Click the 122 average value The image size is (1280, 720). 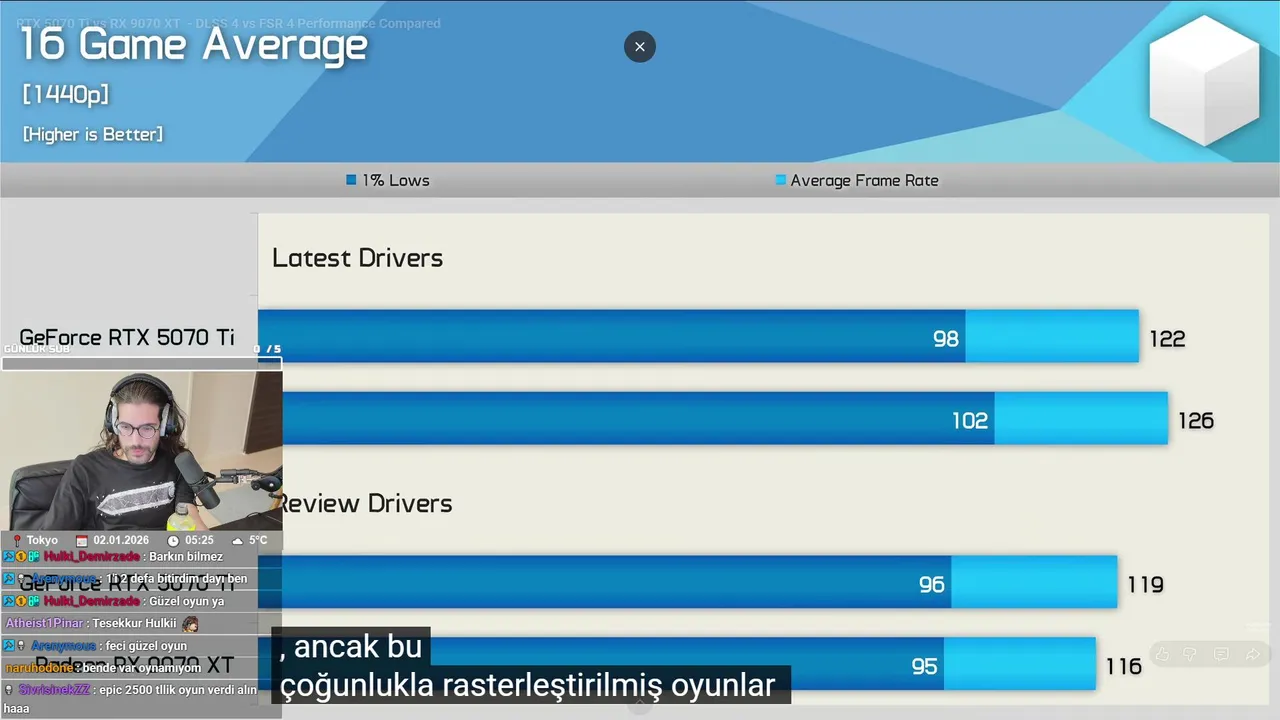1167,339
